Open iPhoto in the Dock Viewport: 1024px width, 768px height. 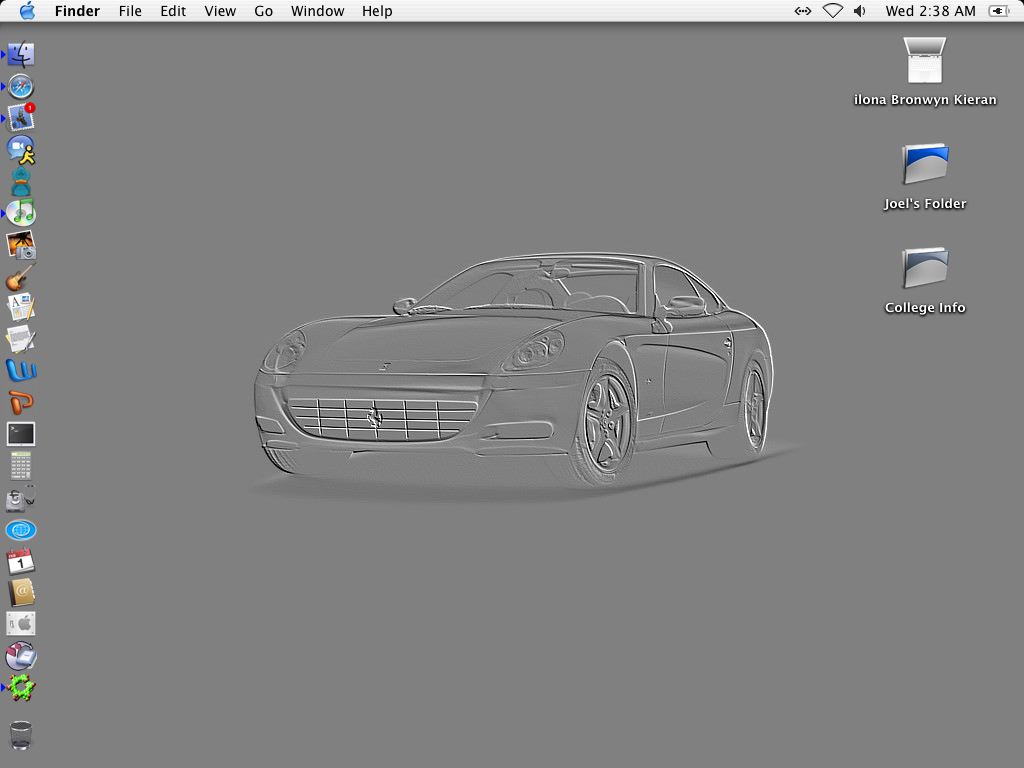click(x=21, y=245)
